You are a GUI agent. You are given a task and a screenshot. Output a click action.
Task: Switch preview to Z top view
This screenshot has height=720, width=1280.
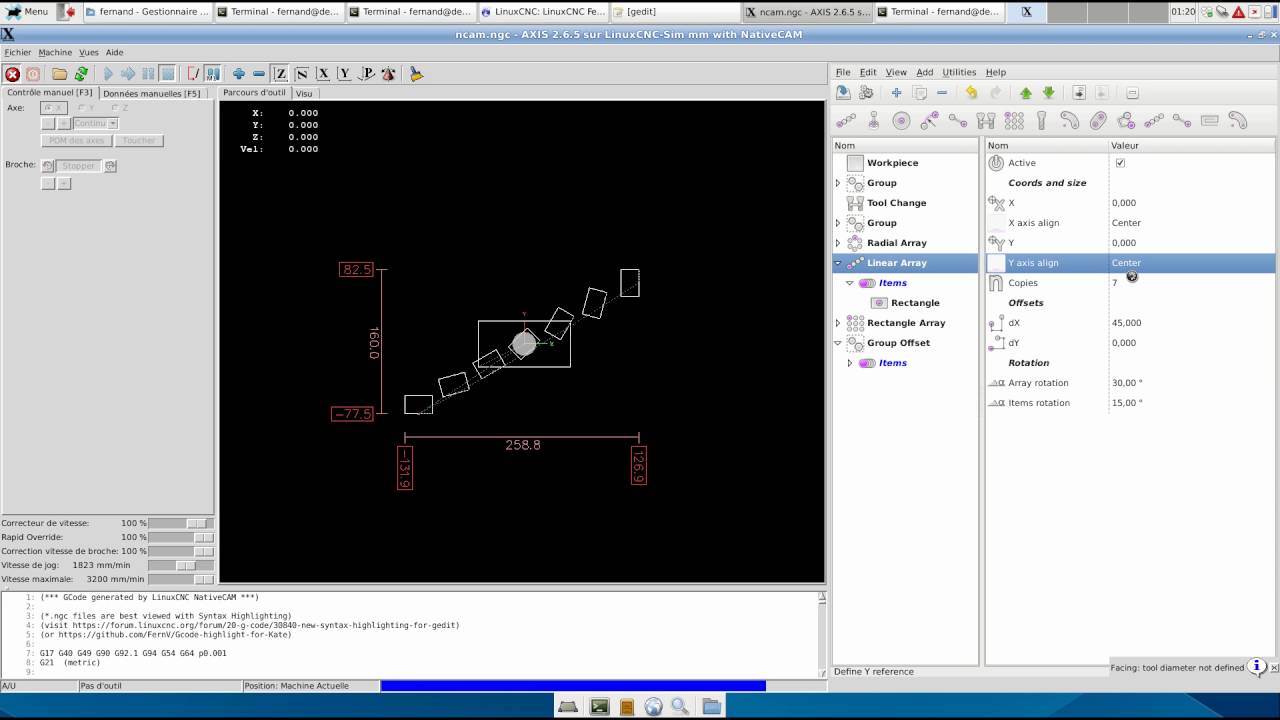(280, 74)
